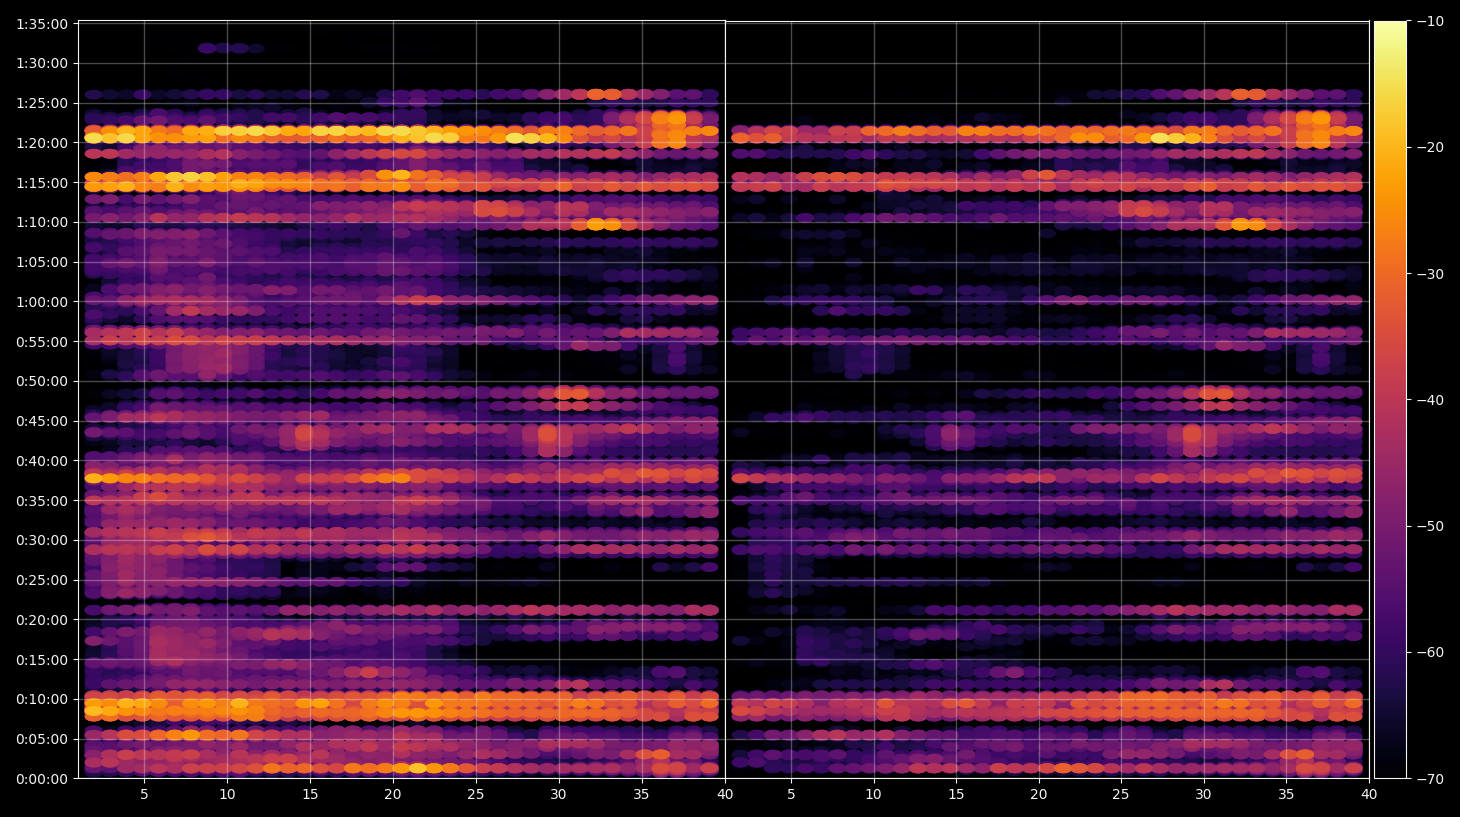Image resolution: width=1460 pixels, height=817 pixels.
Task: Click the 1:30:00 time axis label
Action: [x=42, y=63]
